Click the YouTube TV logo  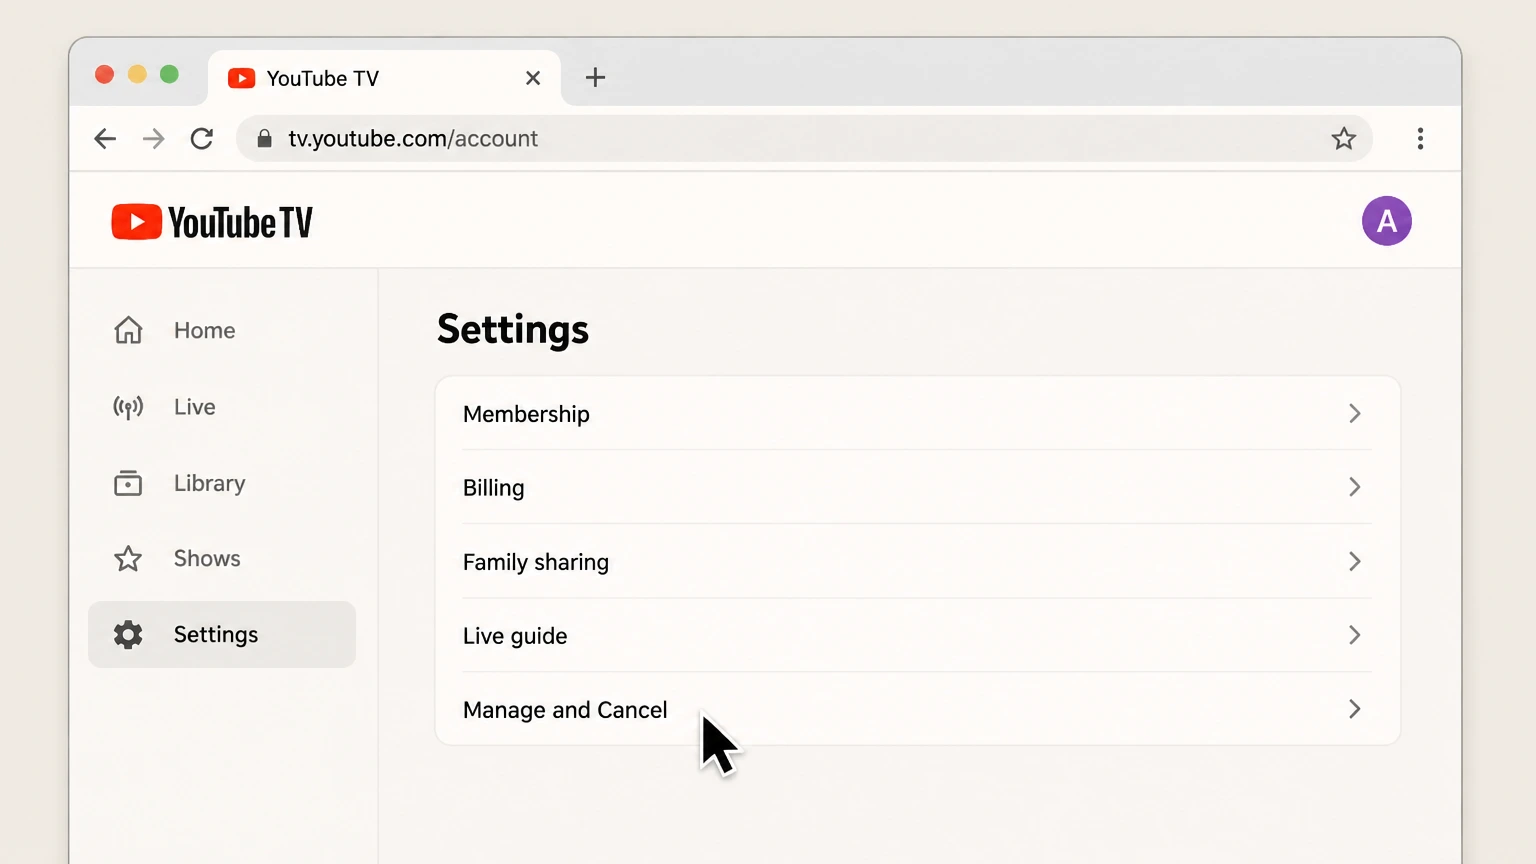pos(212,222)
